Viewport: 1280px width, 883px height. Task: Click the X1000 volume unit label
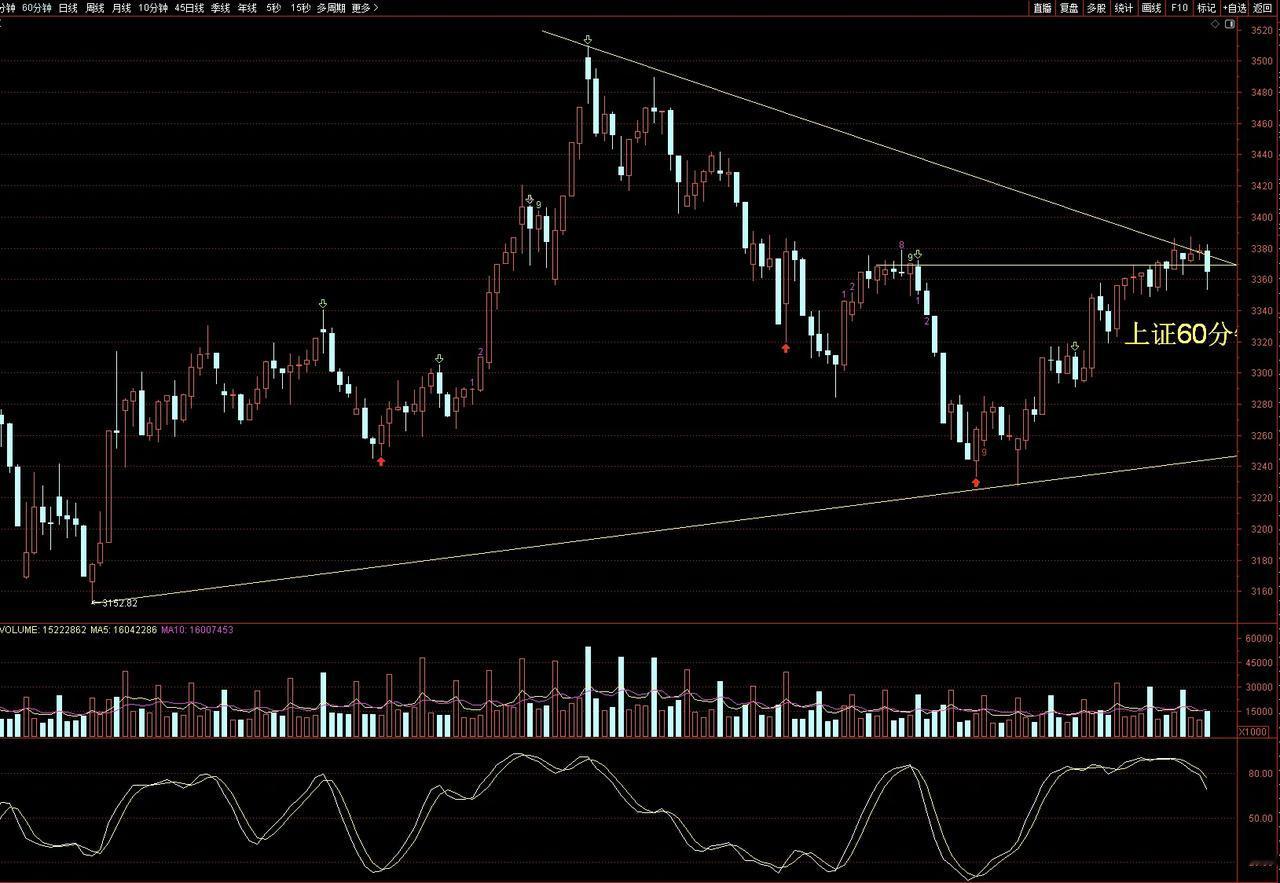[x=1253, y=732]
